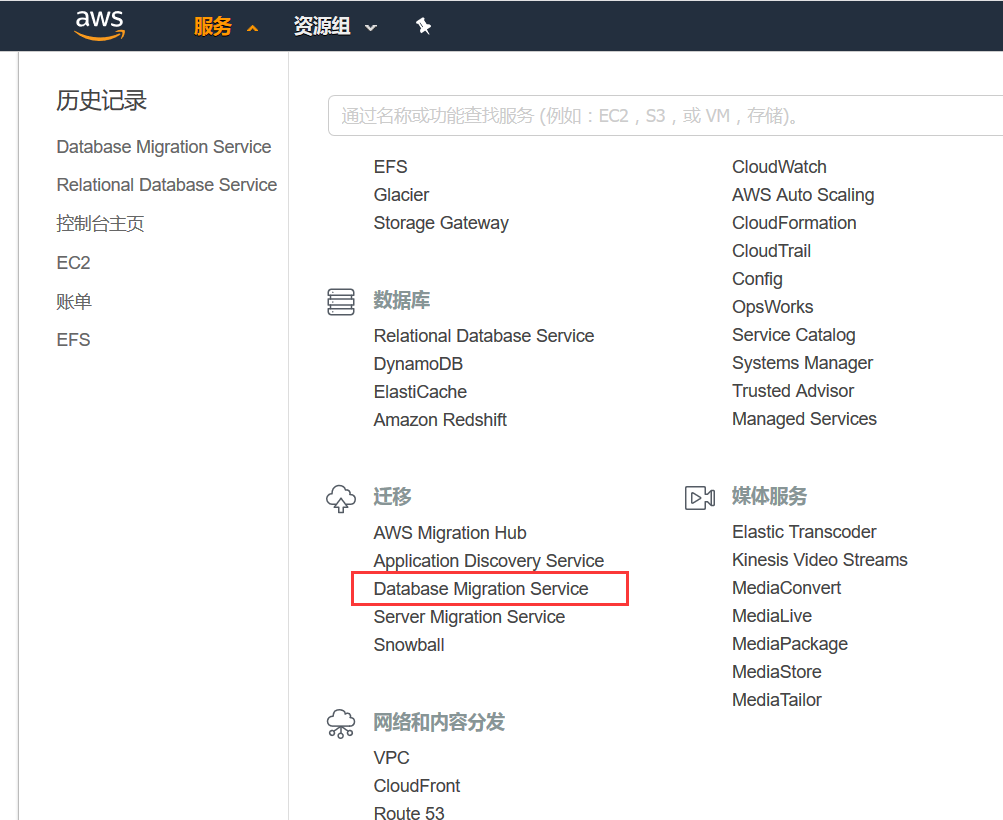Open ElastiCache service
The image size is (1003, 820).
pyautogui.click(x=420, y=392)
